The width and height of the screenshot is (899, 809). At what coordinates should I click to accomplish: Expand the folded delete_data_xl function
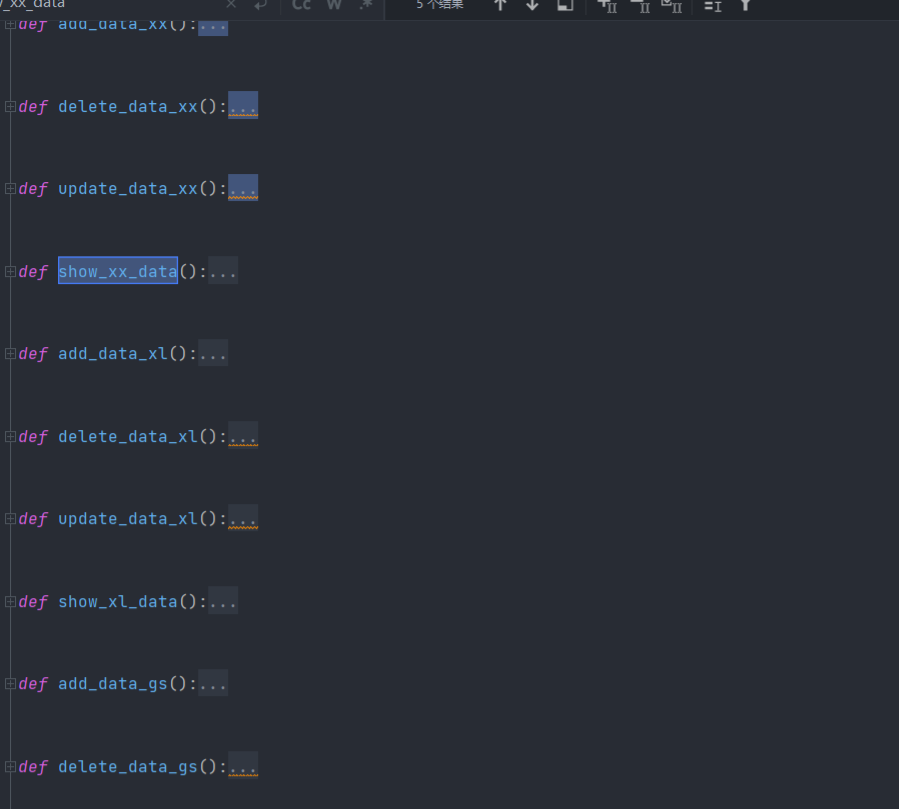coord(10,437)
